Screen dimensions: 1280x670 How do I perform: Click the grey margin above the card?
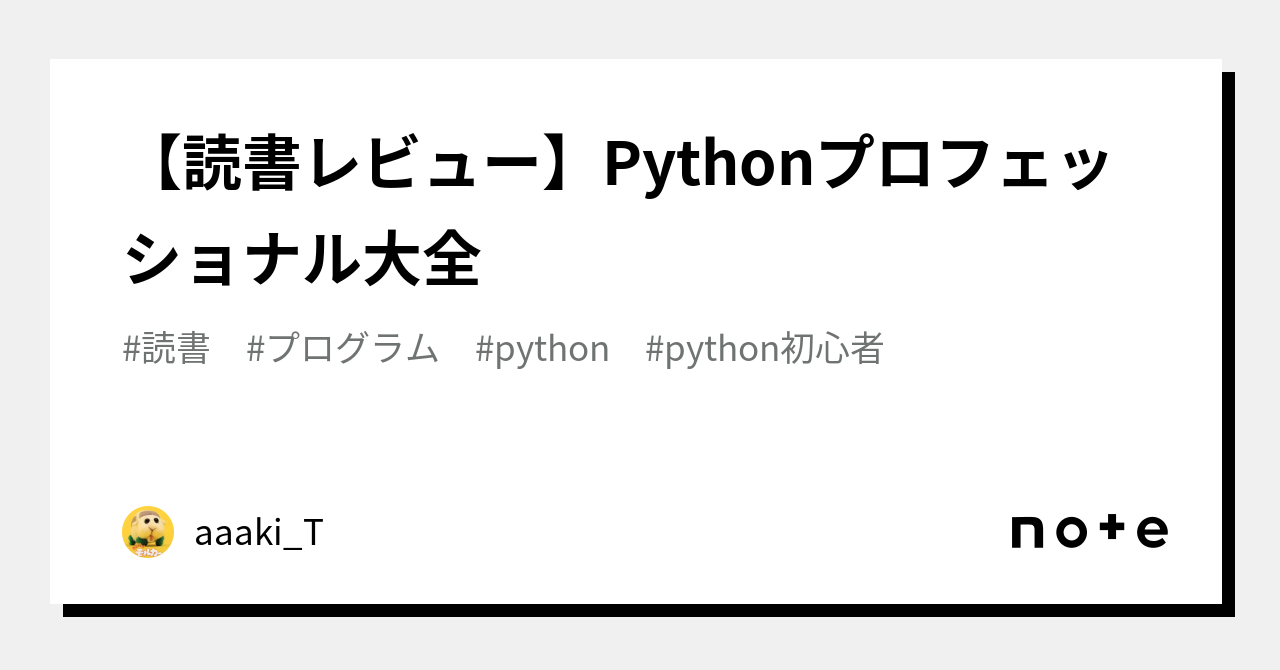coord(640,28)
